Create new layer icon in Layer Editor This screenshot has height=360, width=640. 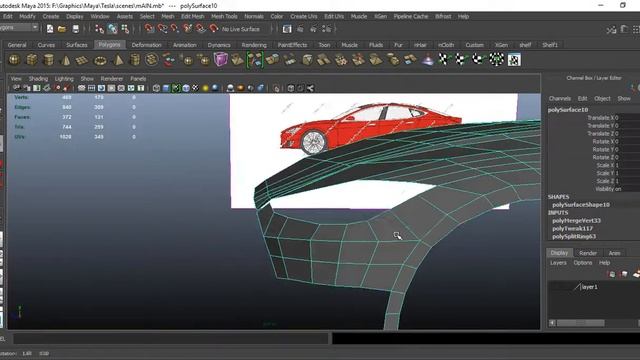pyautogui.click(x=637, y=274)
